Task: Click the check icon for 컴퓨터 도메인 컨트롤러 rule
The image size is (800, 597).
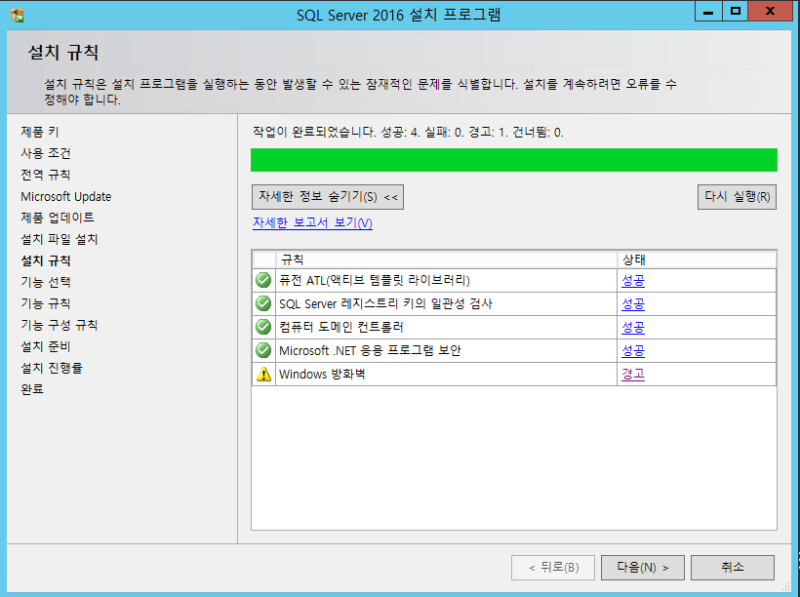Action: pyautogui.click(x=263, y=327)
